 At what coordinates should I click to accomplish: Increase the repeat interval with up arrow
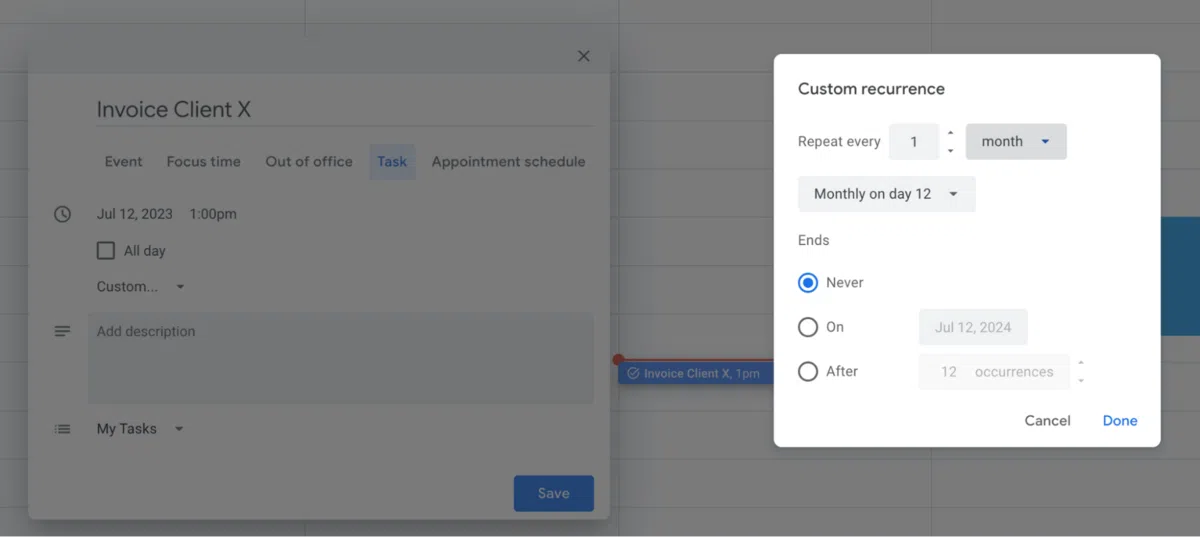(x=950, y=133)
